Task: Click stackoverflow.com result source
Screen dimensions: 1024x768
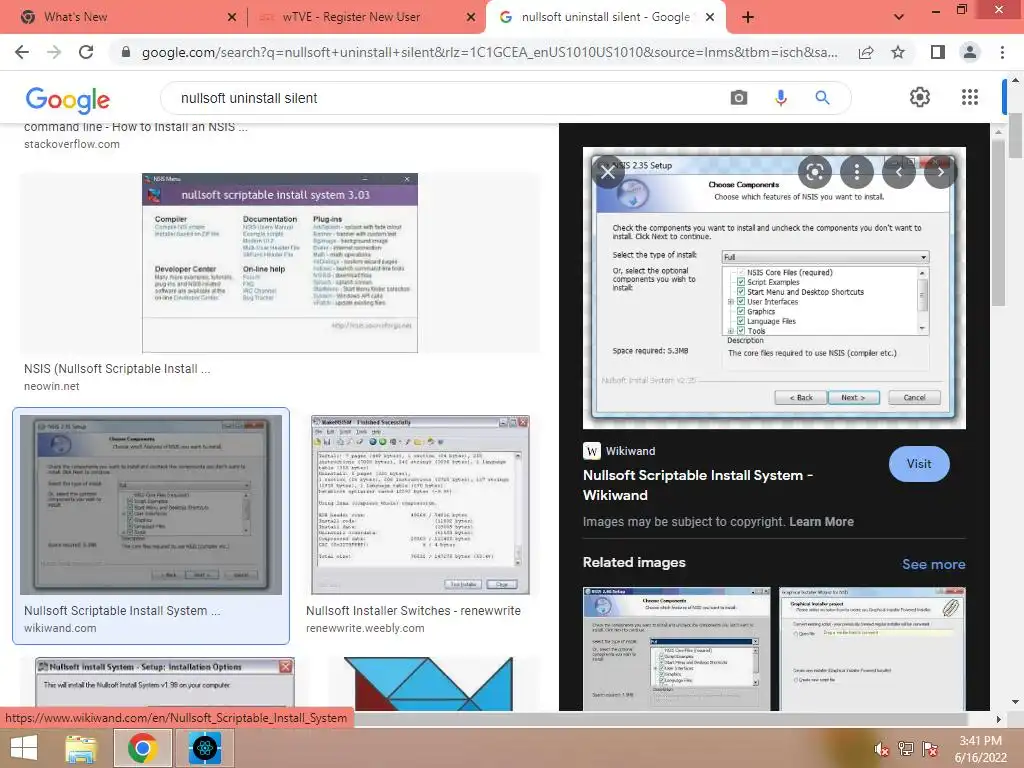Action: (x=72, y=144)
